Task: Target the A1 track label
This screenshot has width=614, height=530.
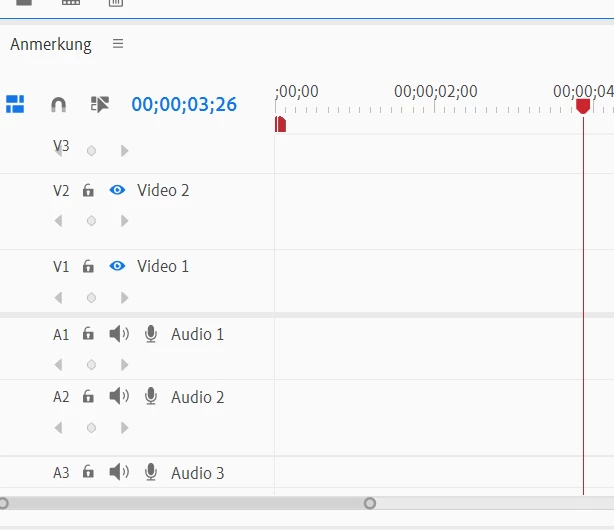Action: click(61, 335)
